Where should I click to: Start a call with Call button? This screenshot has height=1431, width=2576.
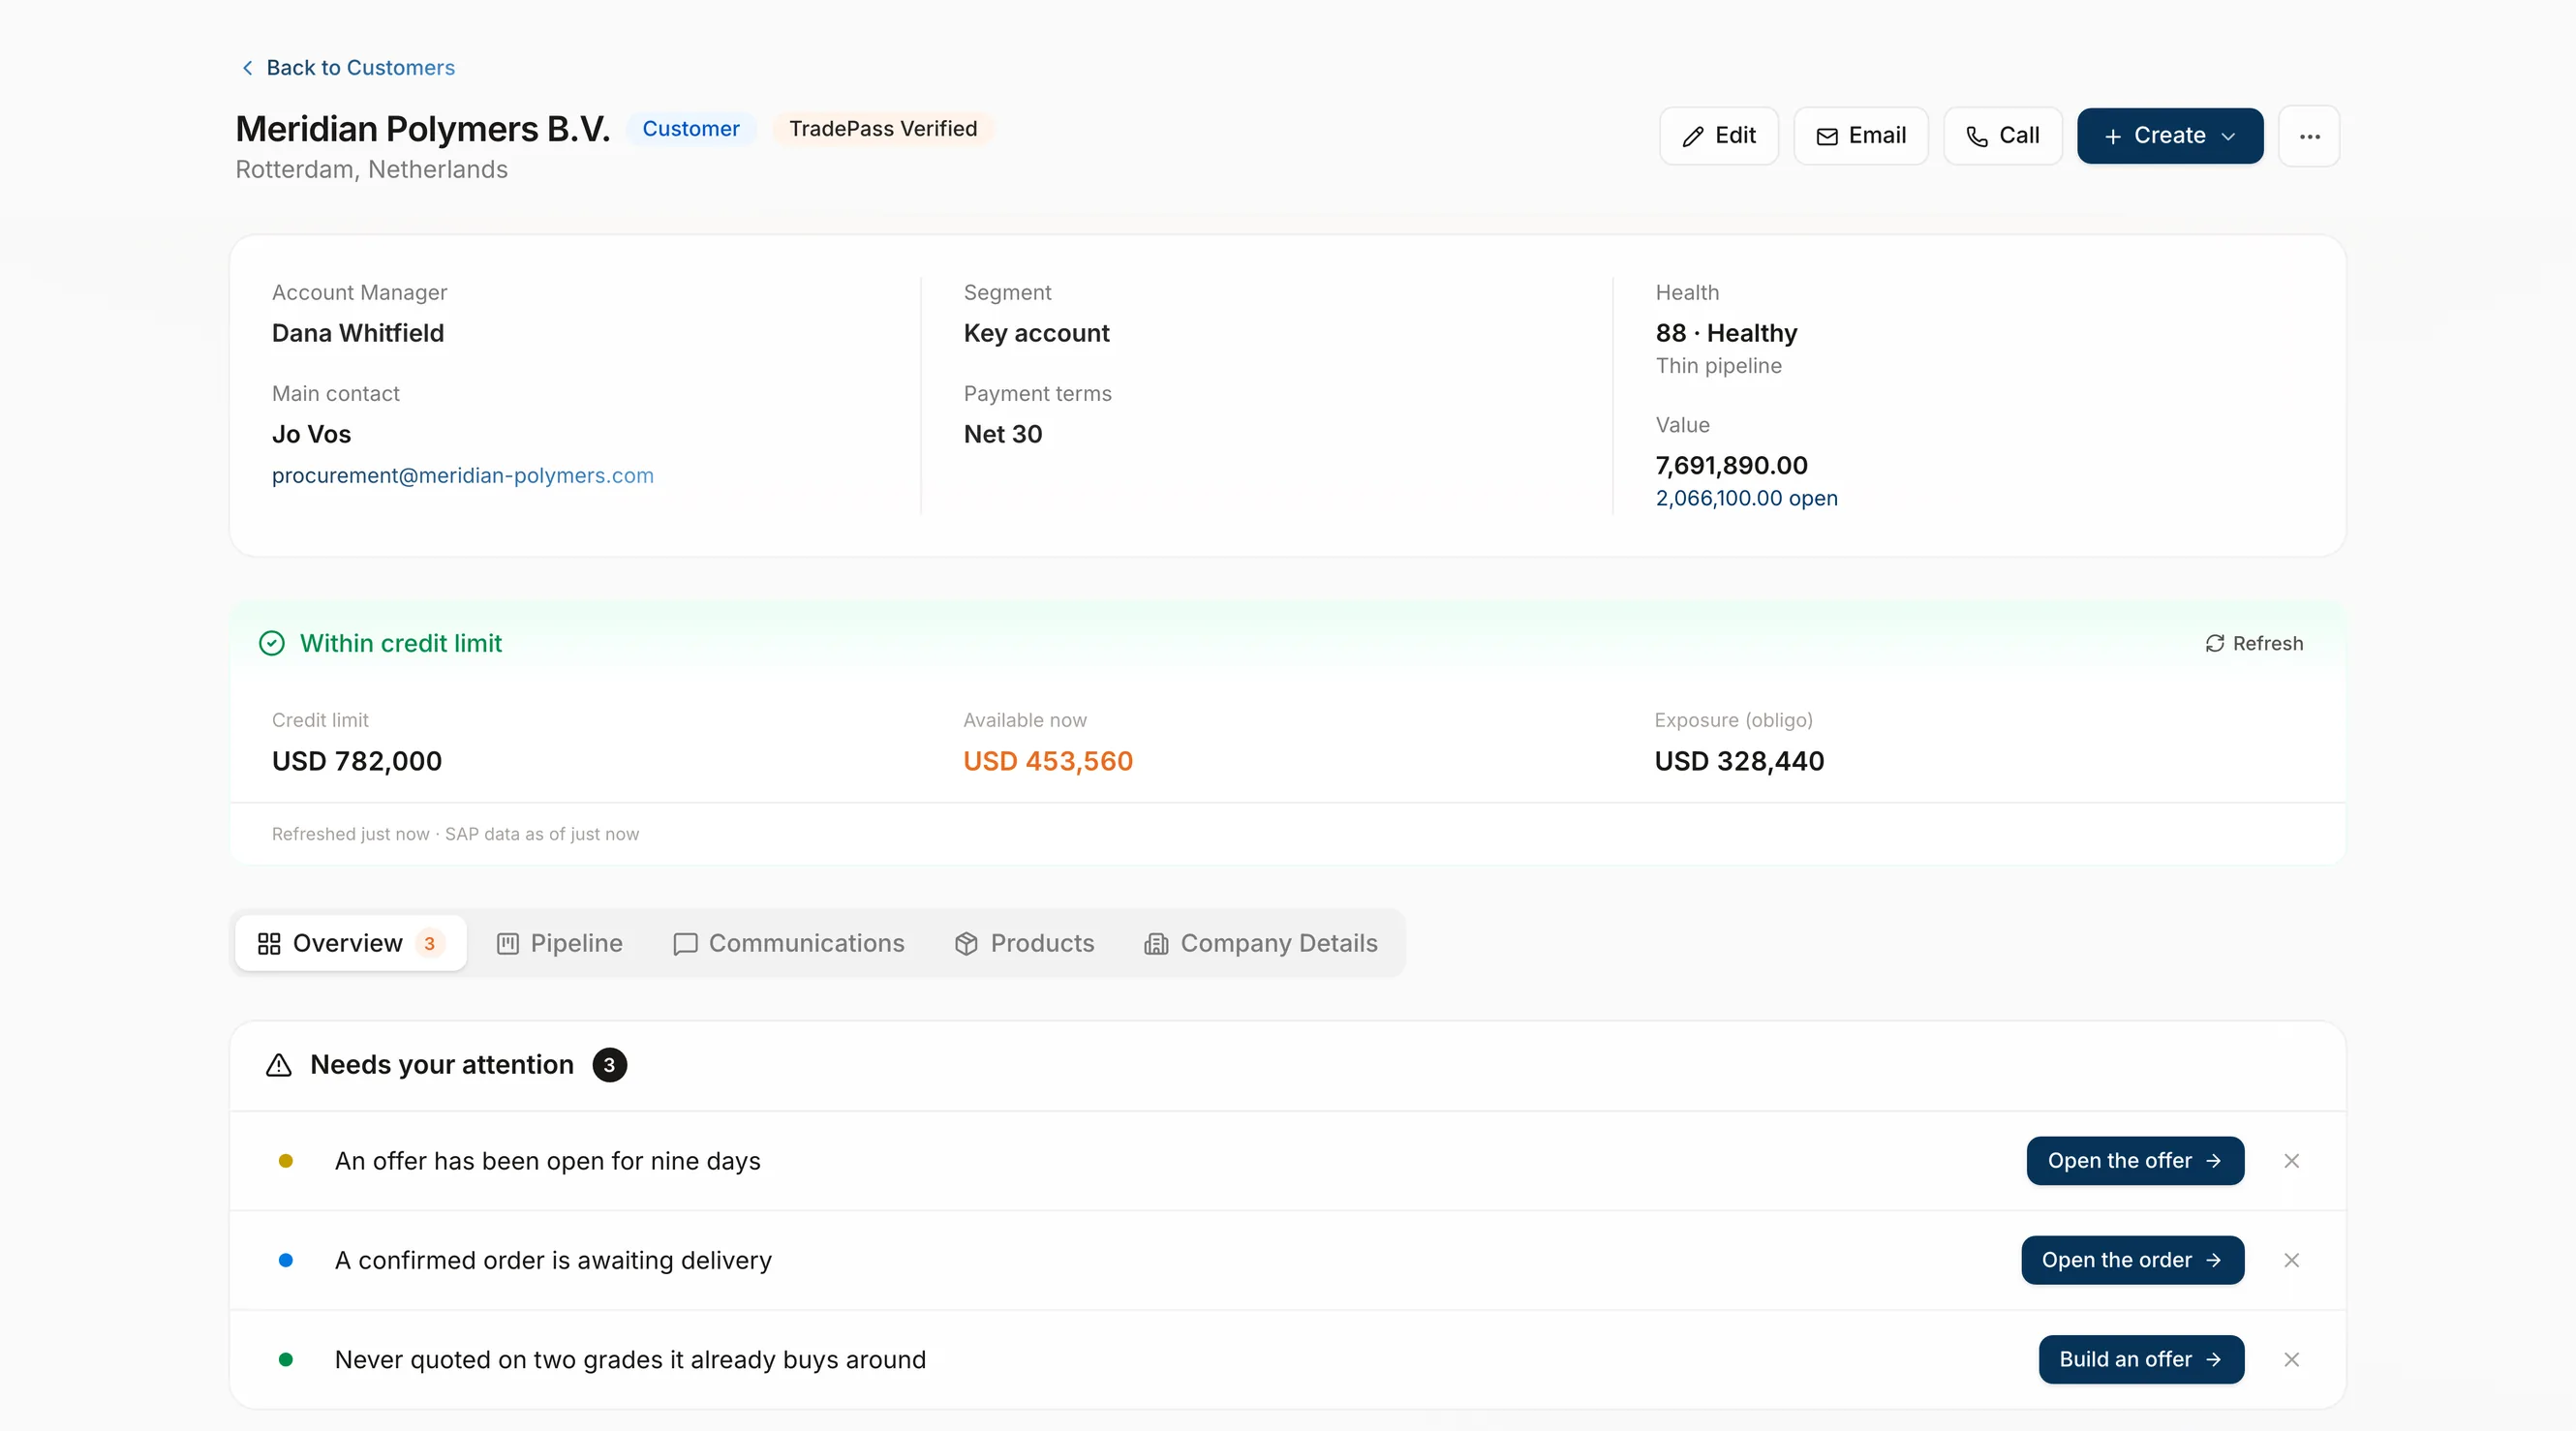click(2002, 136)
